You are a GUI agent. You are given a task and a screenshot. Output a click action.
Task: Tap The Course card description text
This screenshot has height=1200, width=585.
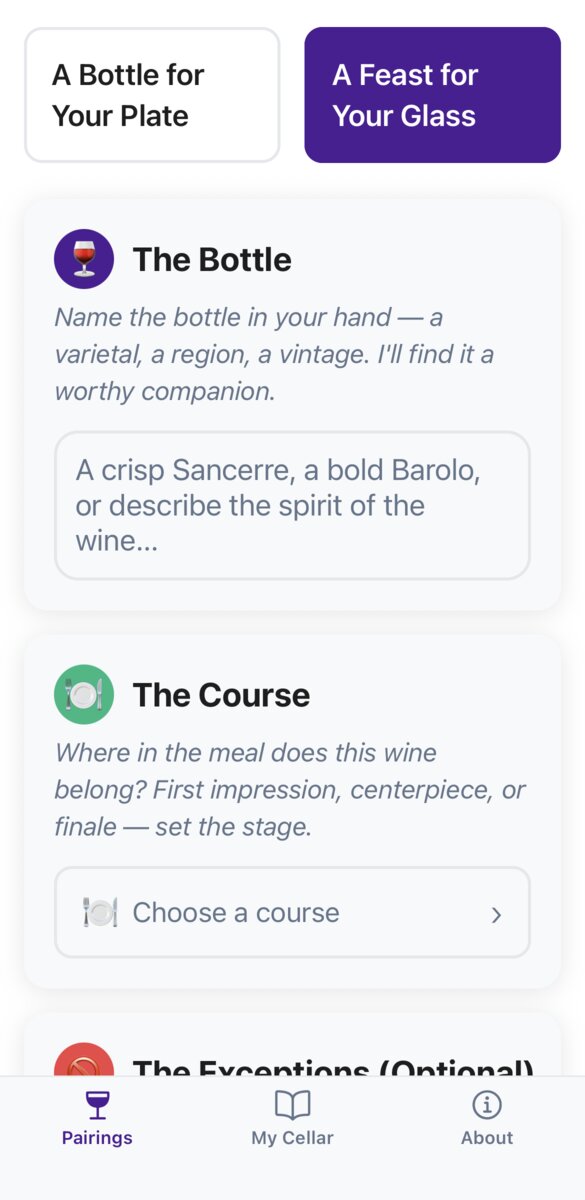(x=291, y=789)
